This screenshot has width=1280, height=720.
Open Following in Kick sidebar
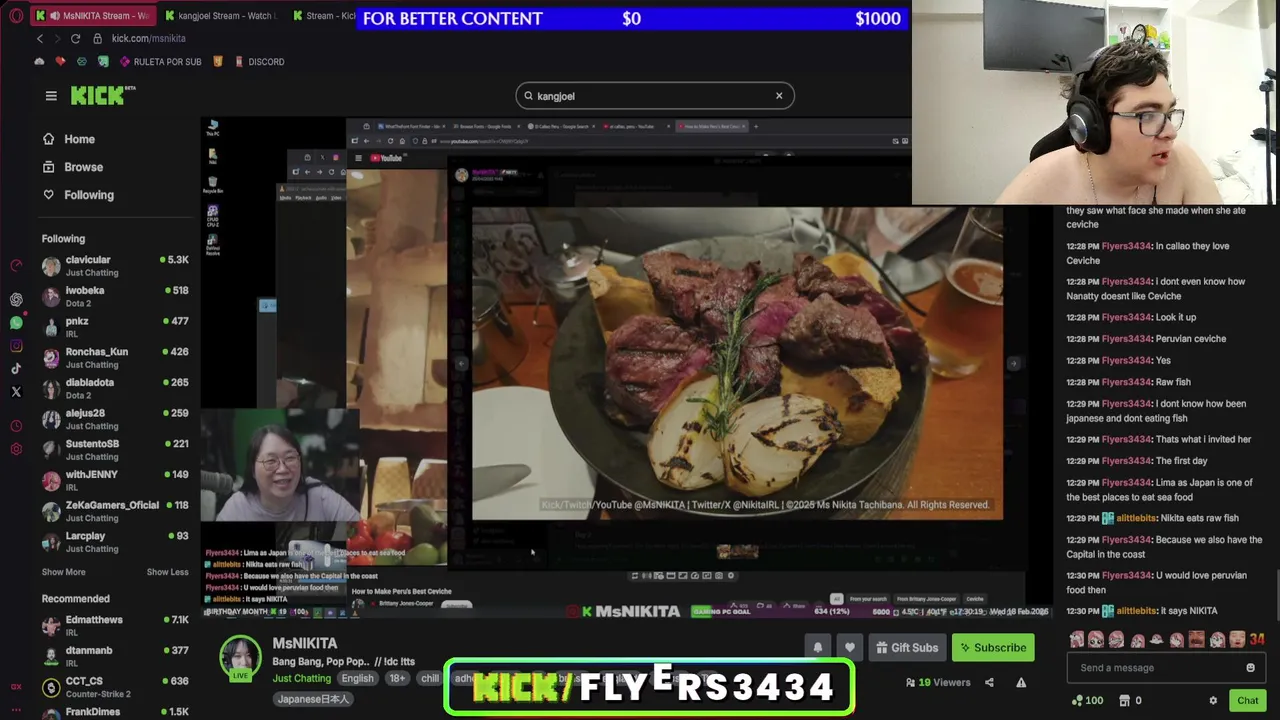pos(78,195)
